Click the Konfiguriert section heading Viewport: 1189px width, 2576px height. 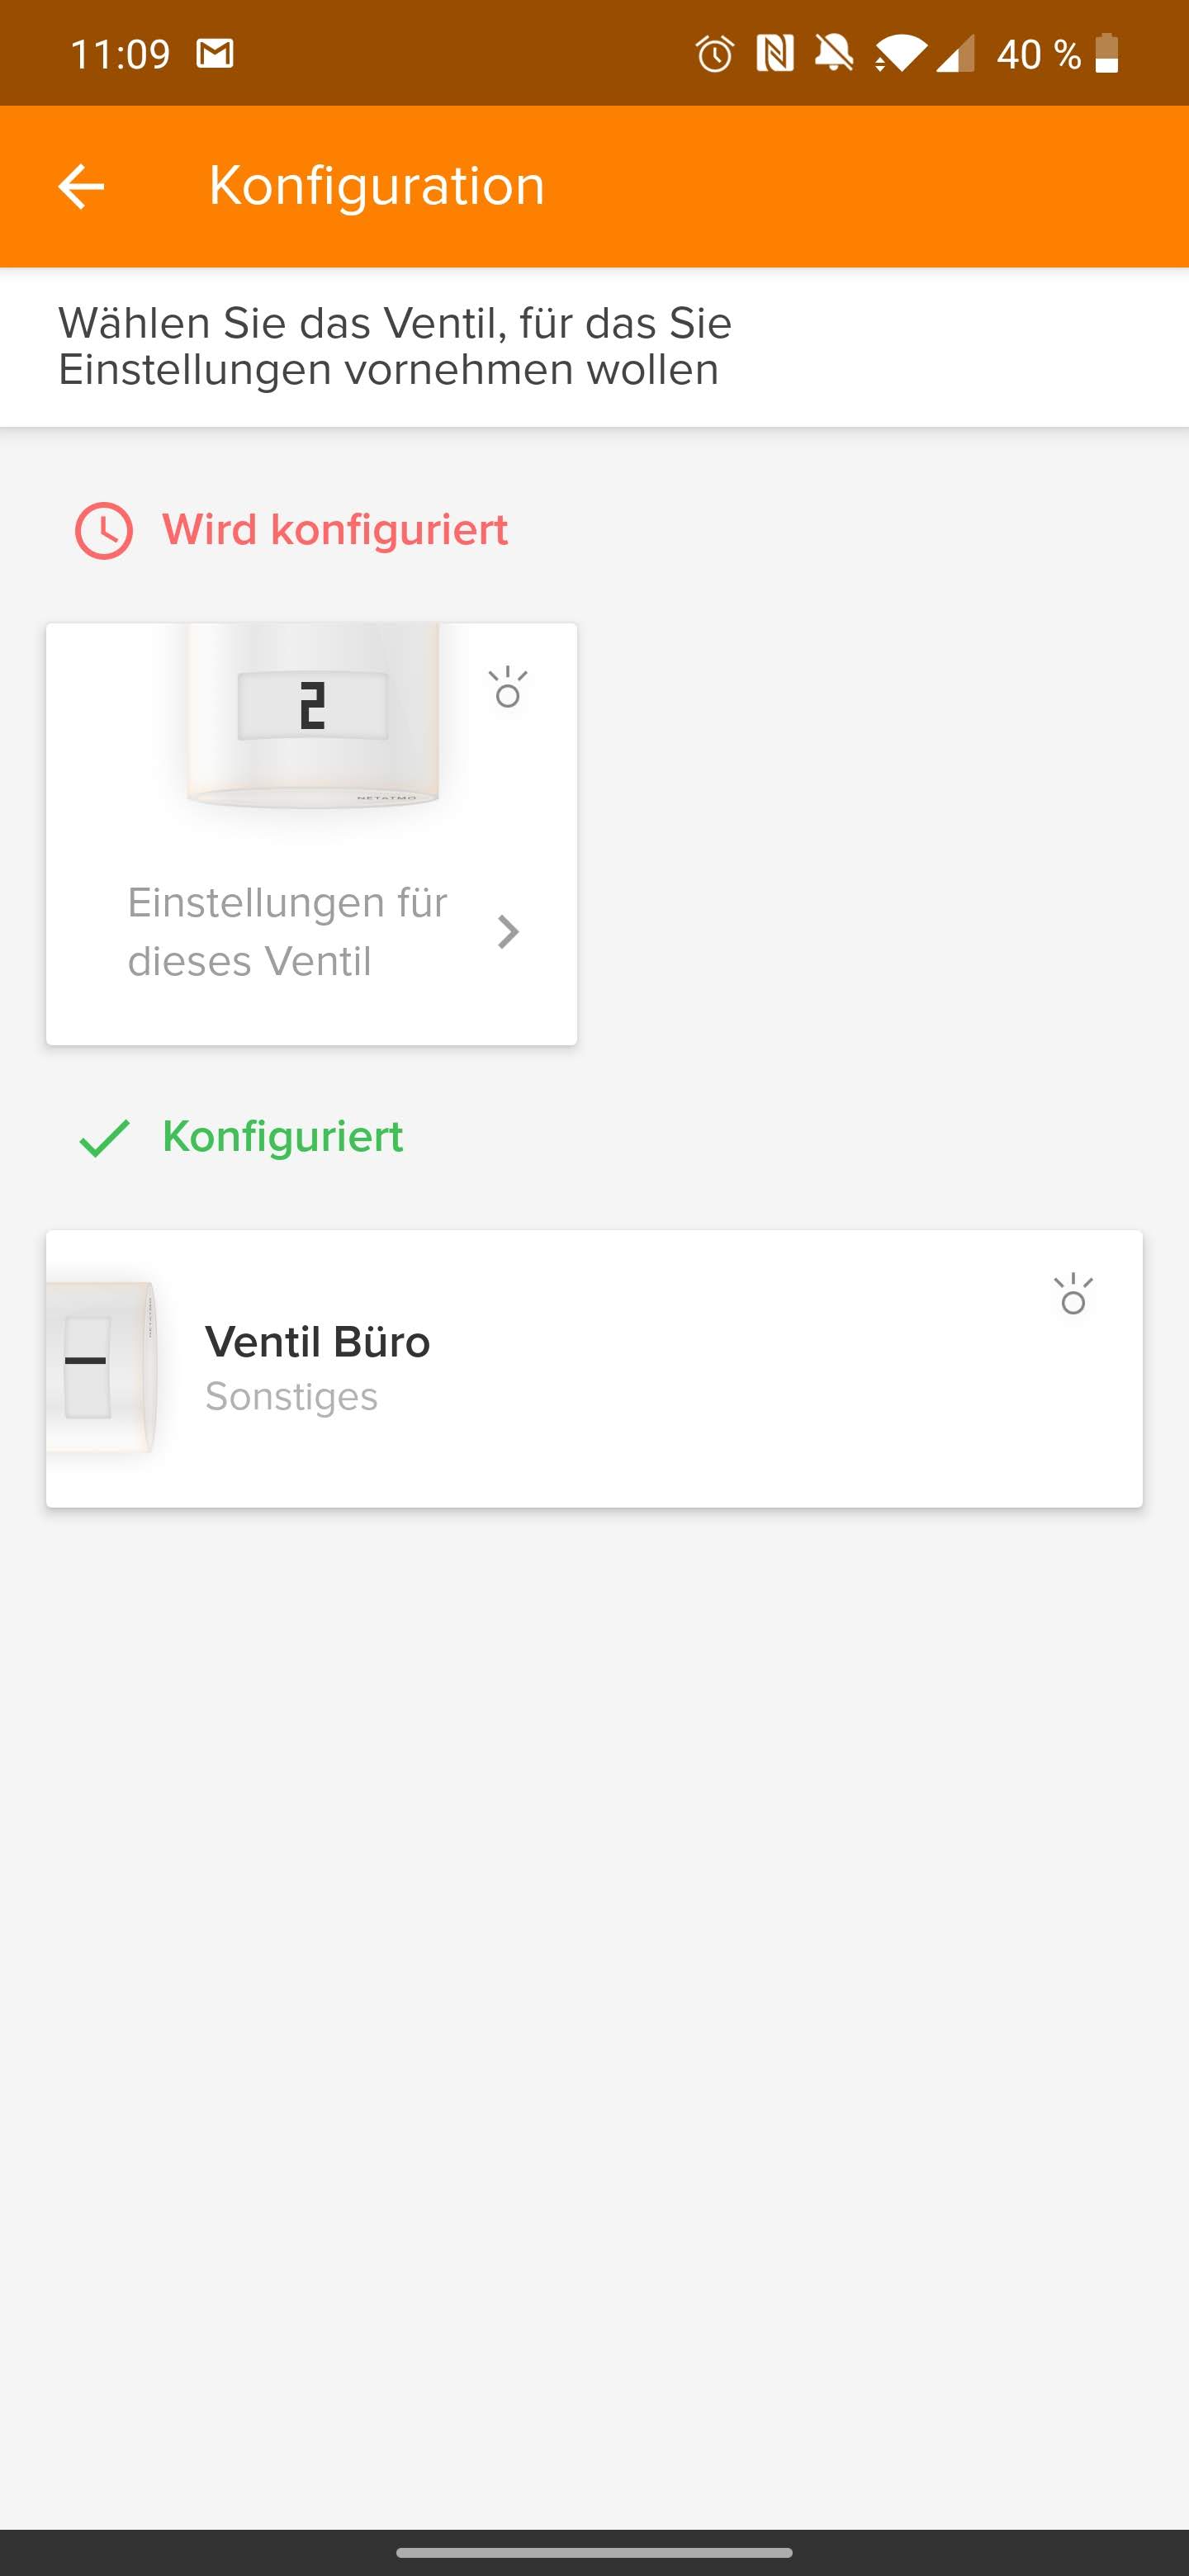pos(282,1137)
